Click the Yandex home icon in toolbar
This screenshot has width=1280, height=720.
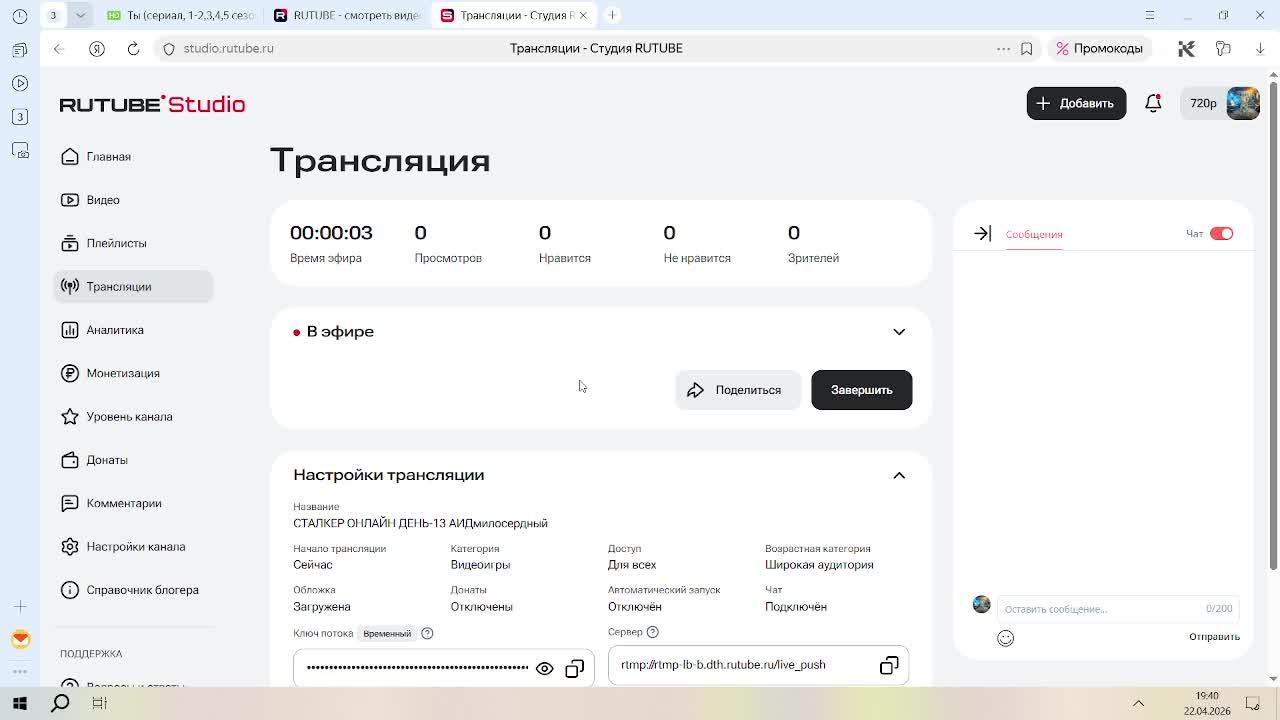click(97, 48)
